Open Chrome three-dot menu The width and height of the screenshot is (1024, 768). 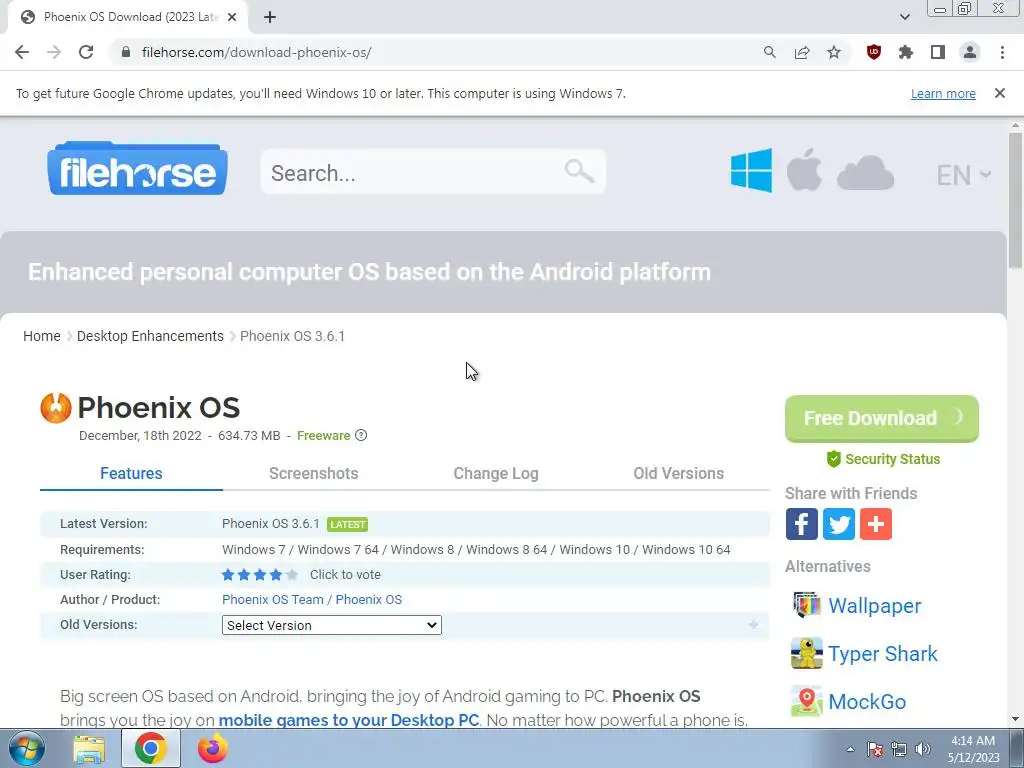(x=1002, y=52)
